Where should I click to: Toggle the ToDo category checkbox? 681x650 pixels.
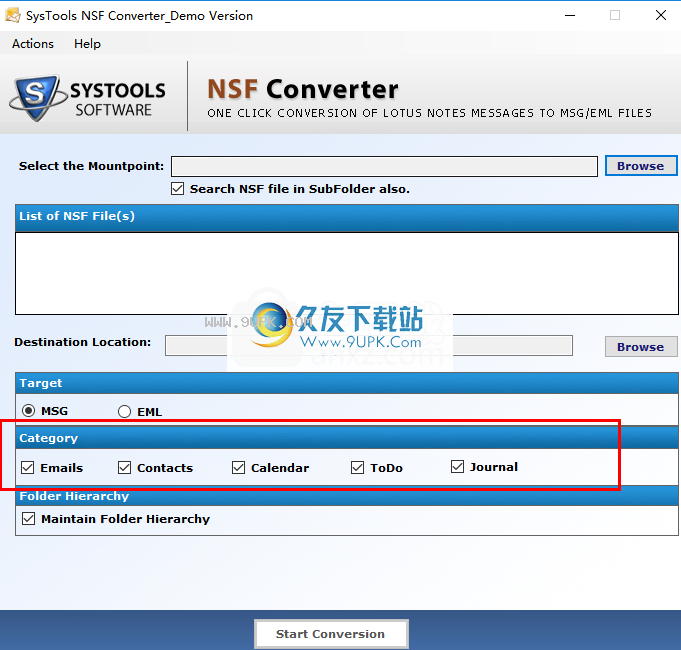[x=357, y=468]
